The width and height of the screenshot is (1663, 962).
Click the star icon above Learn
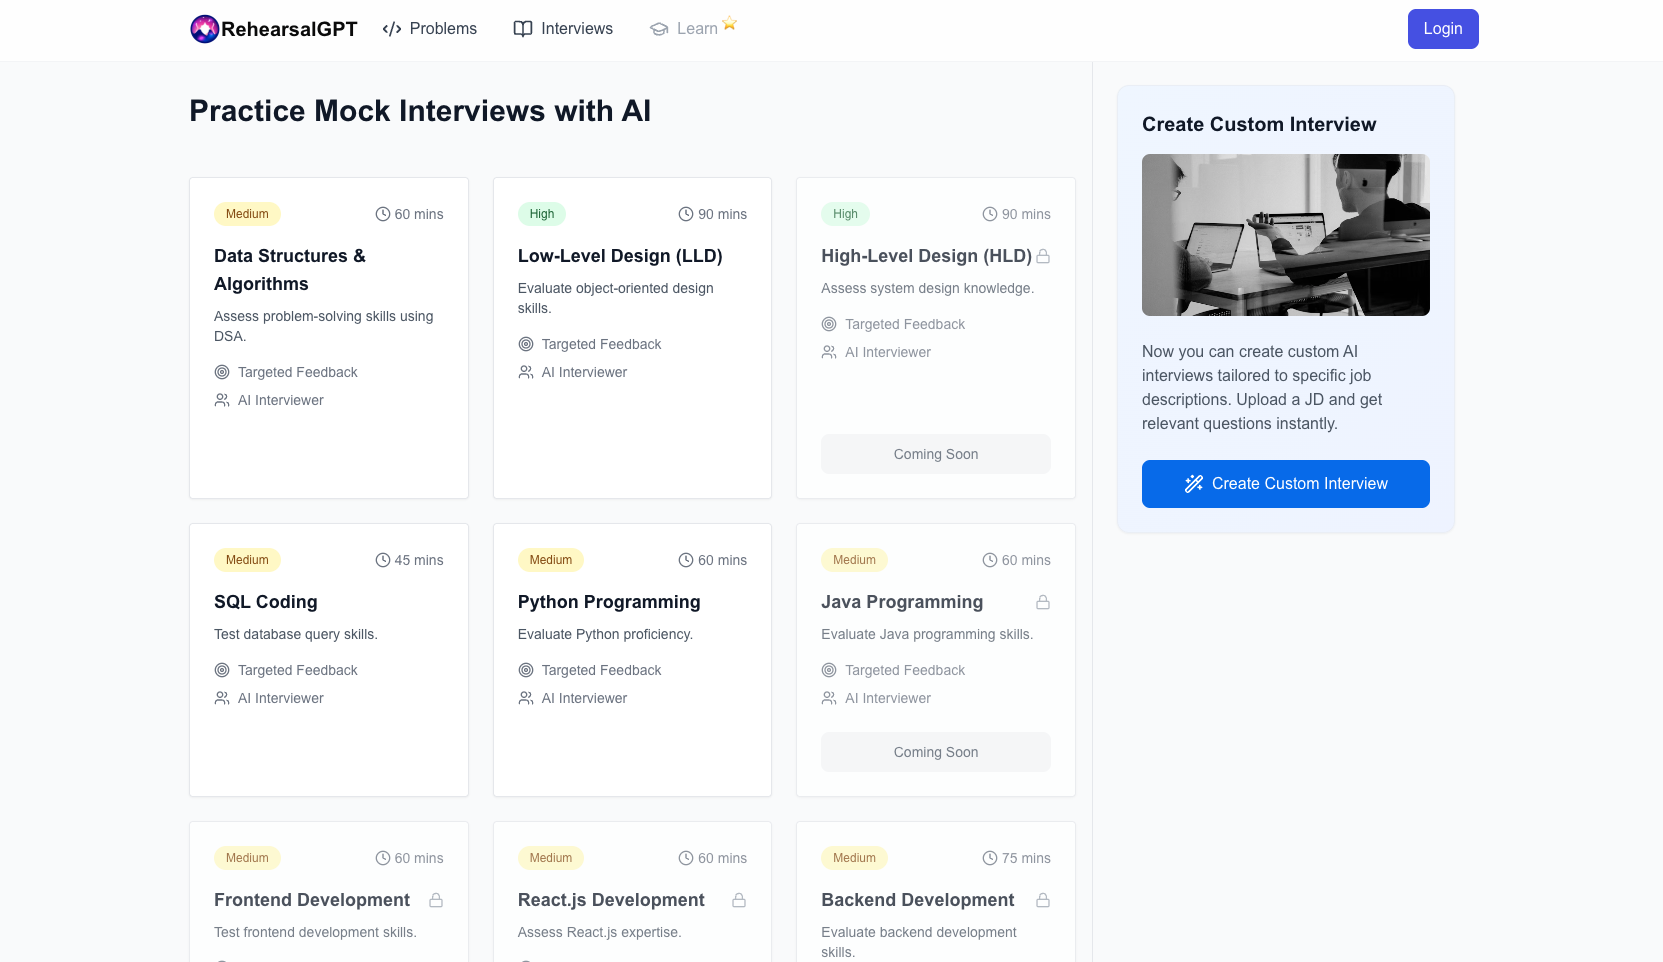(730, 23)
